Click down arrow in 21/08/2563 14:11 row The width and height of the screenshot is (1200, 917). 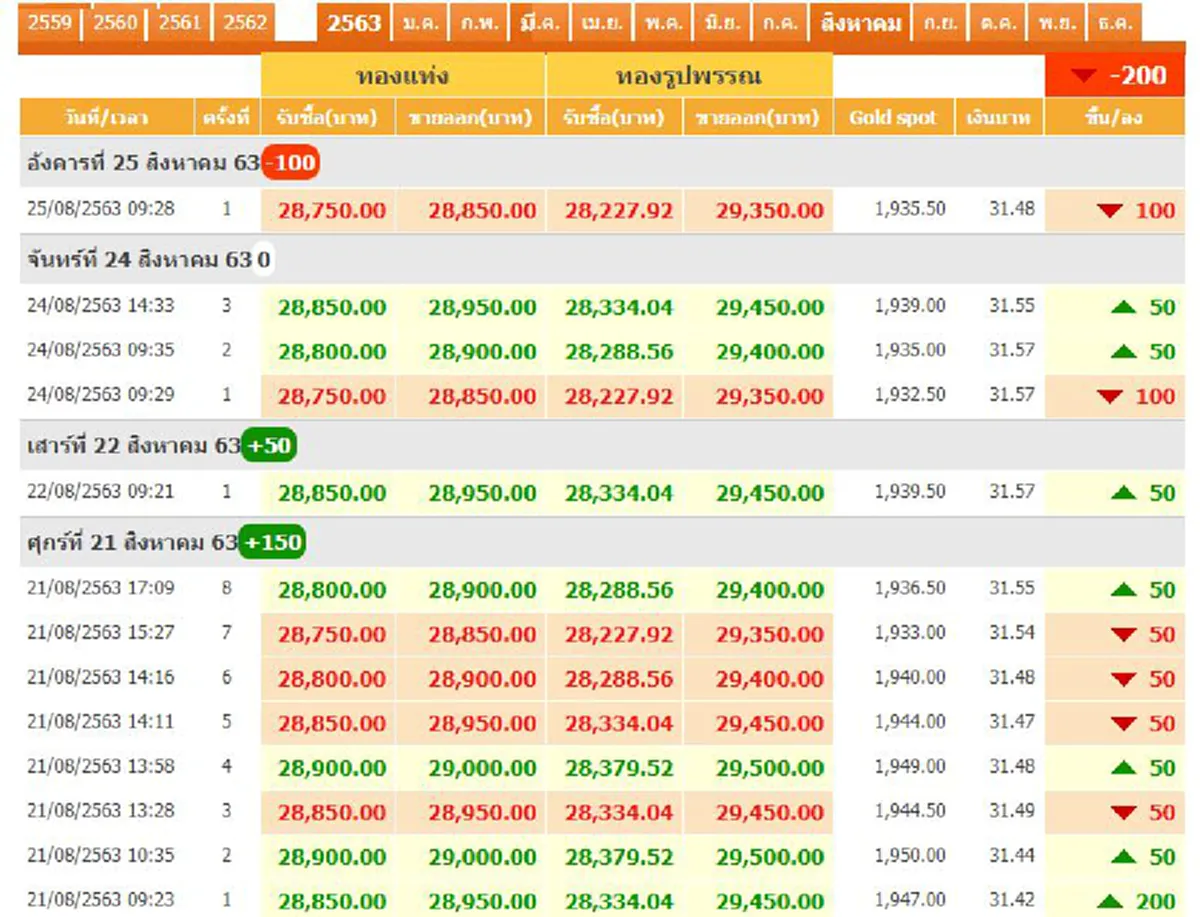tap(1124, 724)
